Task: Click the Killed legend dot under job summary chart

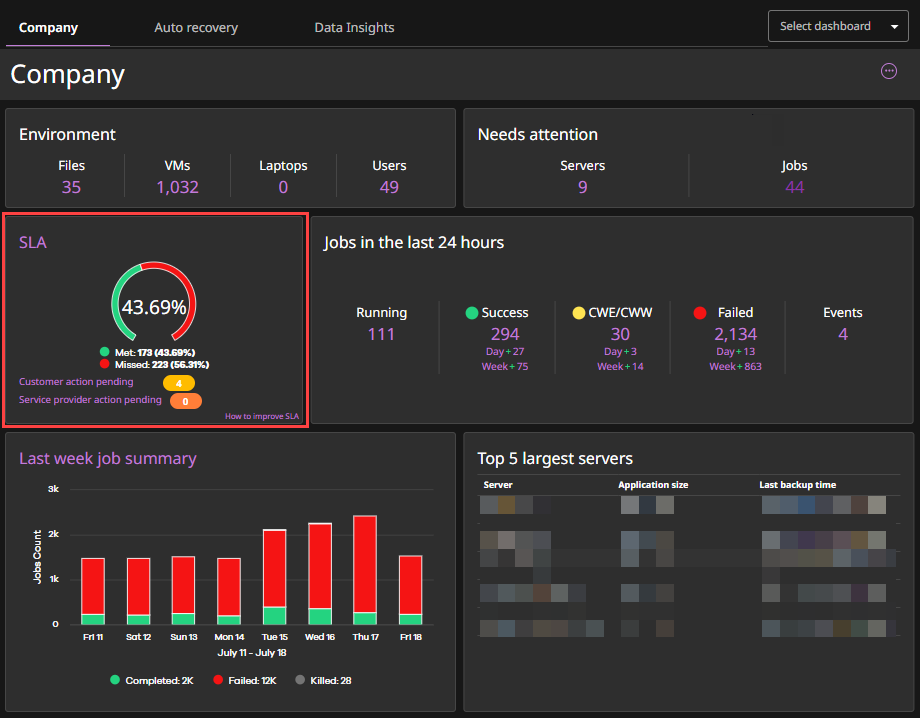Action: pos(298,680)
